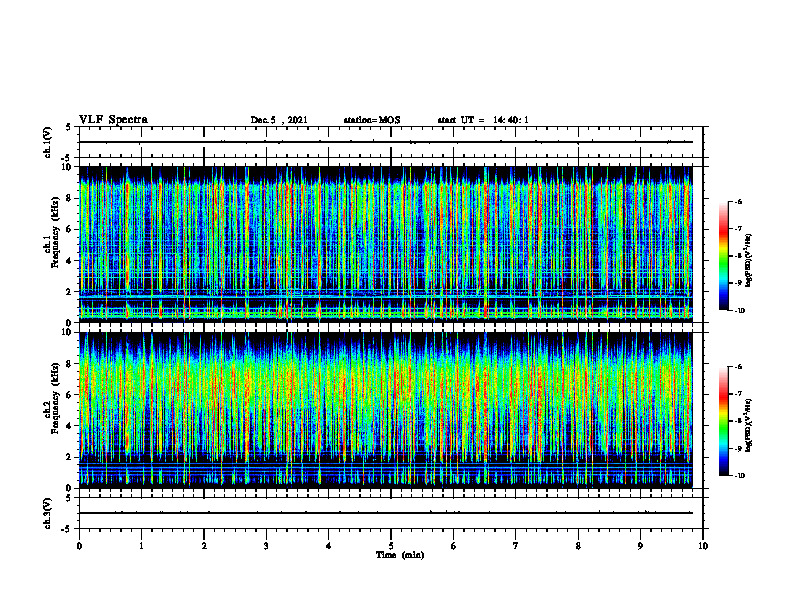792x612 pixels.
Task: Click the ch.1(V) waveform axis label
Action: click(x=48, y=142)
